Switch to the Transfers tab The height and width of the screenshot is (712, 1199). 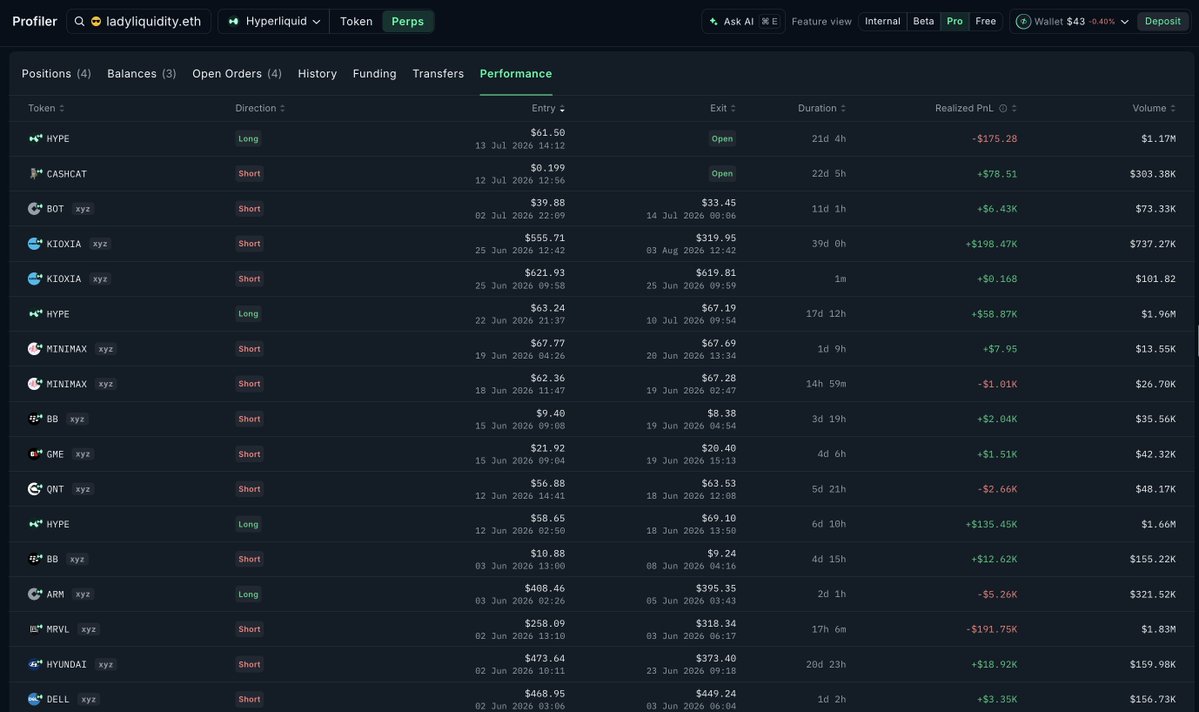click(438, 73)
